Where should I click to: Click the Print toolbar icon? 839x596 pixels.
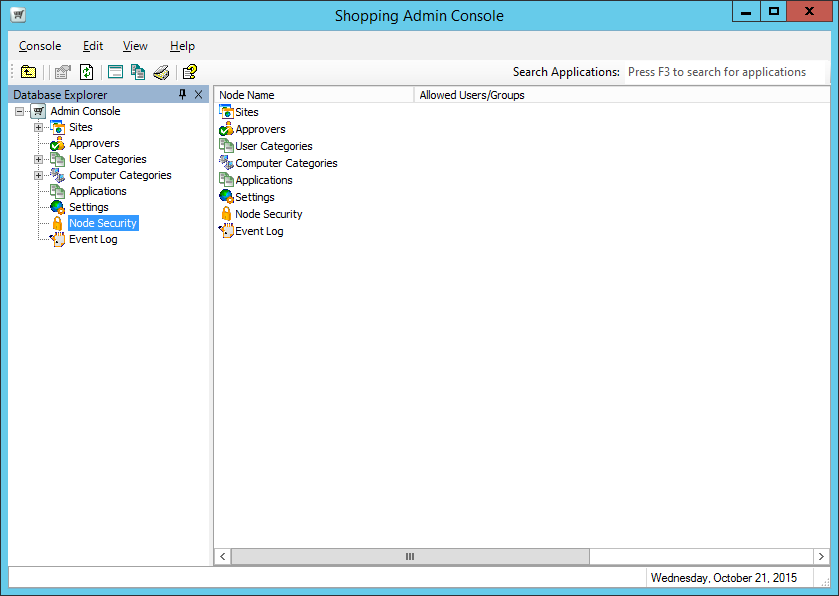(161, 72)
